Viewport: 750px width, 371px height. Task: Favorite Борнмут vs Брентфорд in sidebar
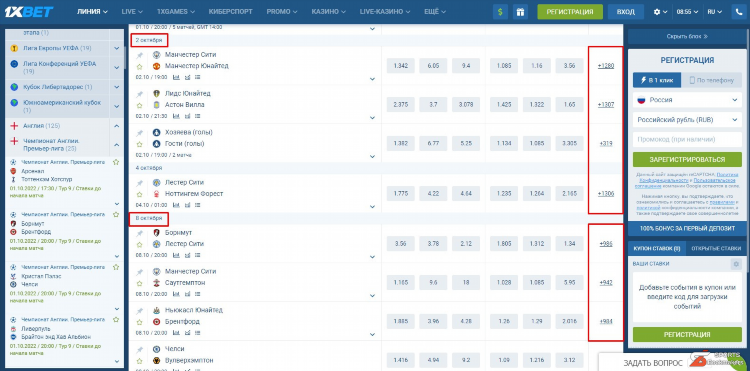click(116, 215)
